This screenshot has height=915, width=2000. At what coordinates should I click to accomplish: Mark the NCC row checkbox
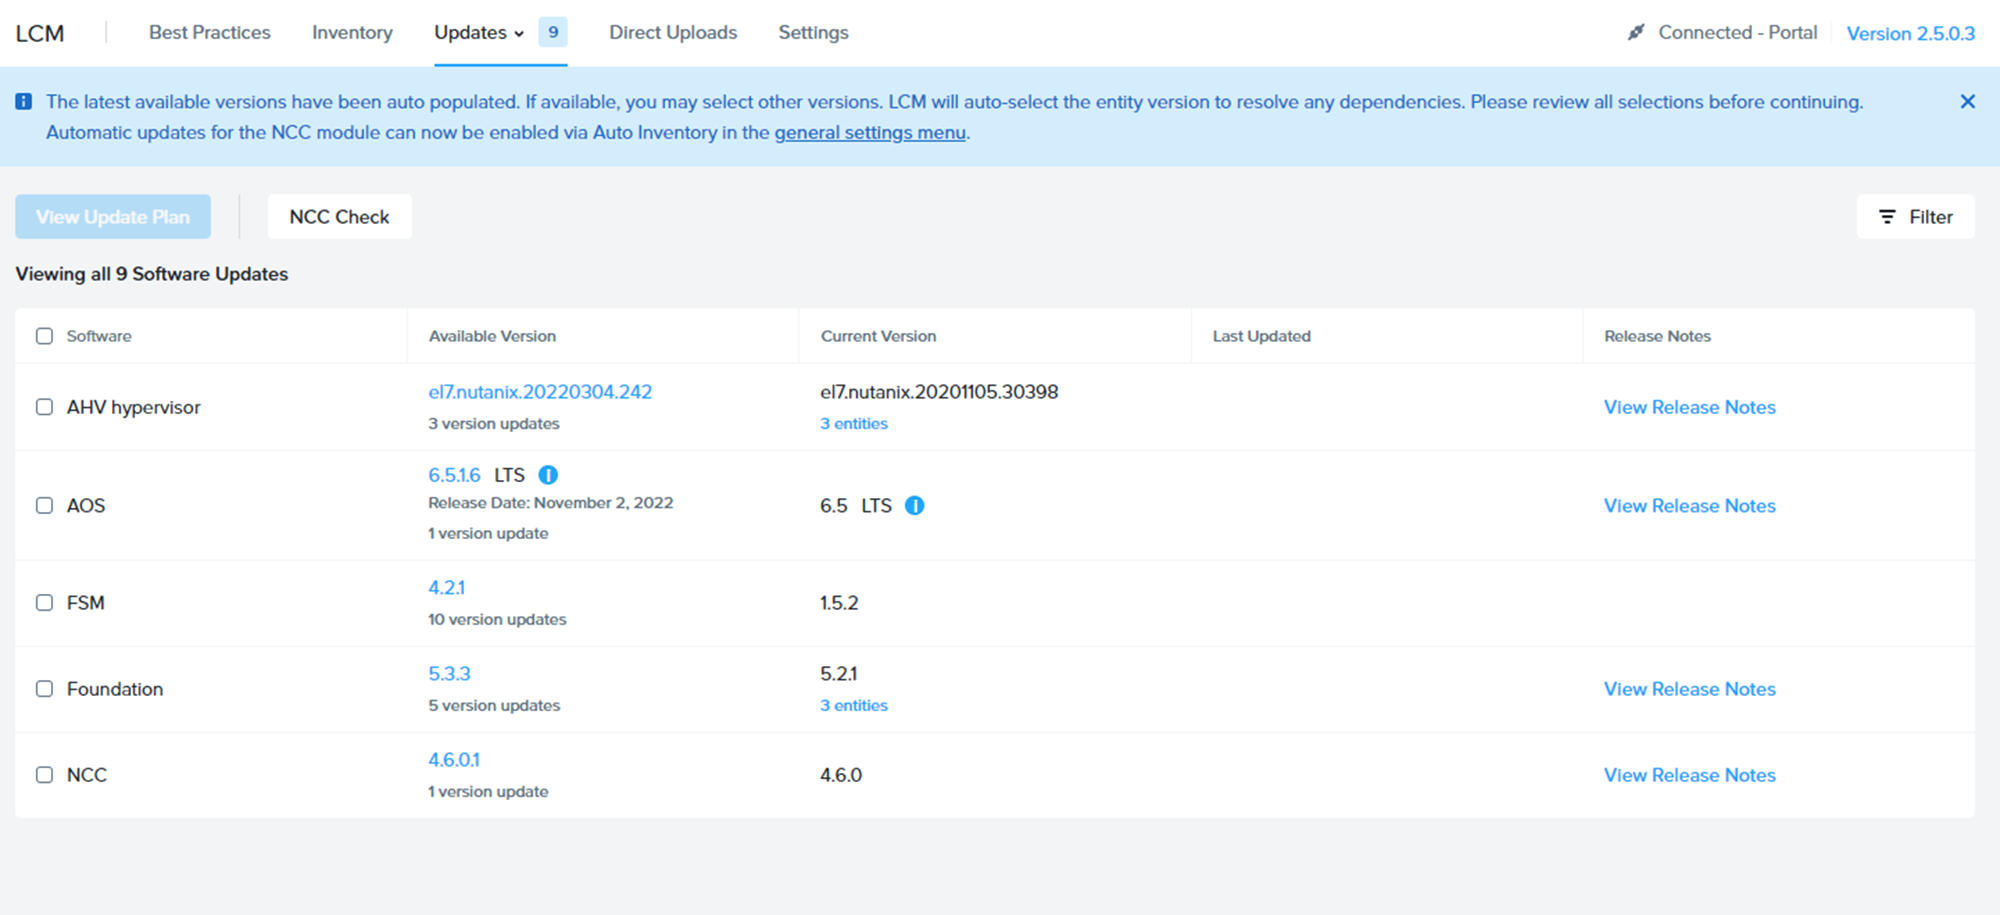click(x=44, y=774)
